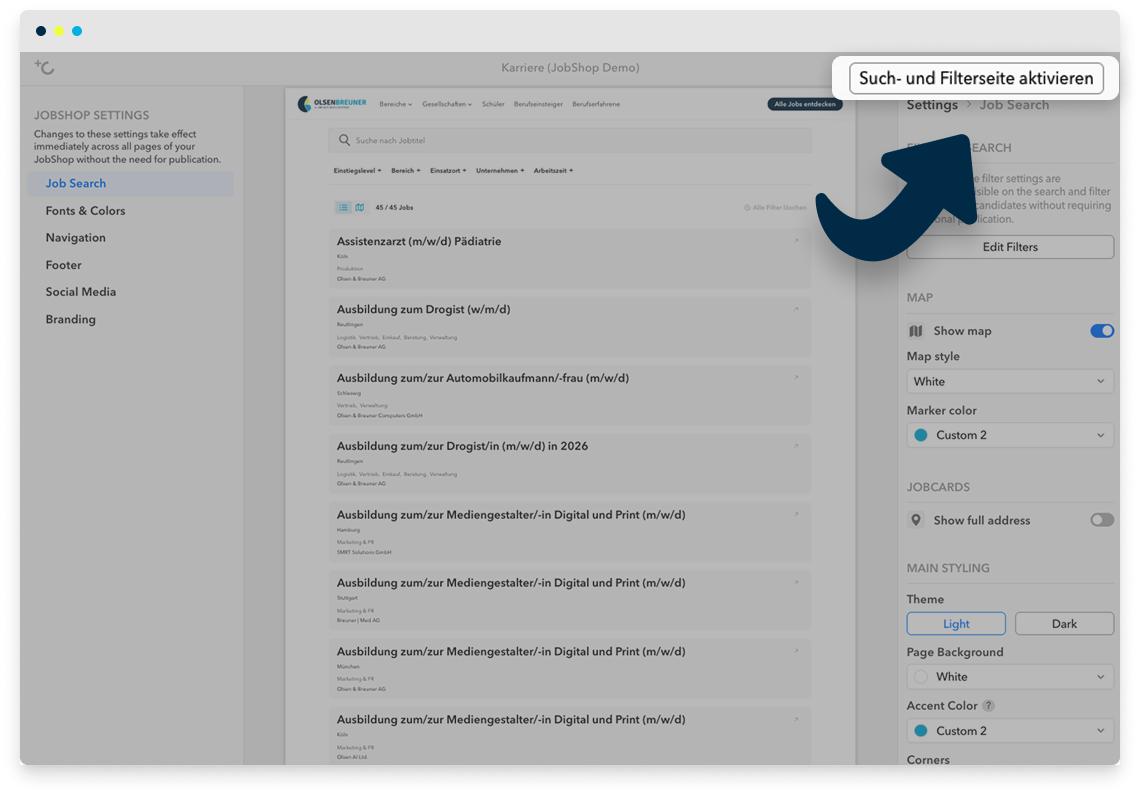Click the location pin icon beside Show full address

tap(916, 520)
